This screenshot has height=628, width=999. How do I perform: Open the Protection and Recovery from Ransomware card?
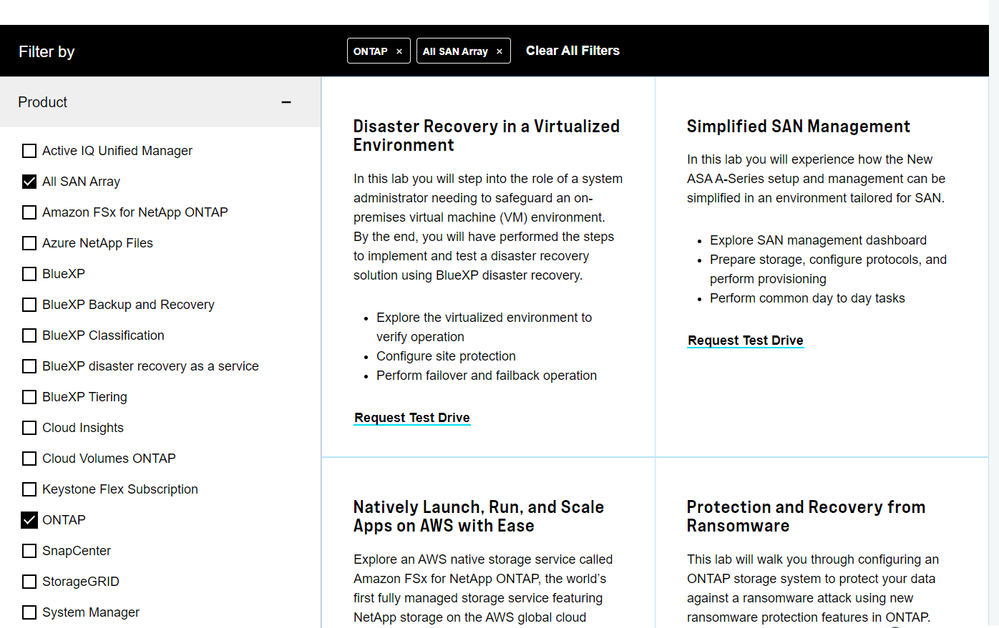[805, 516]
